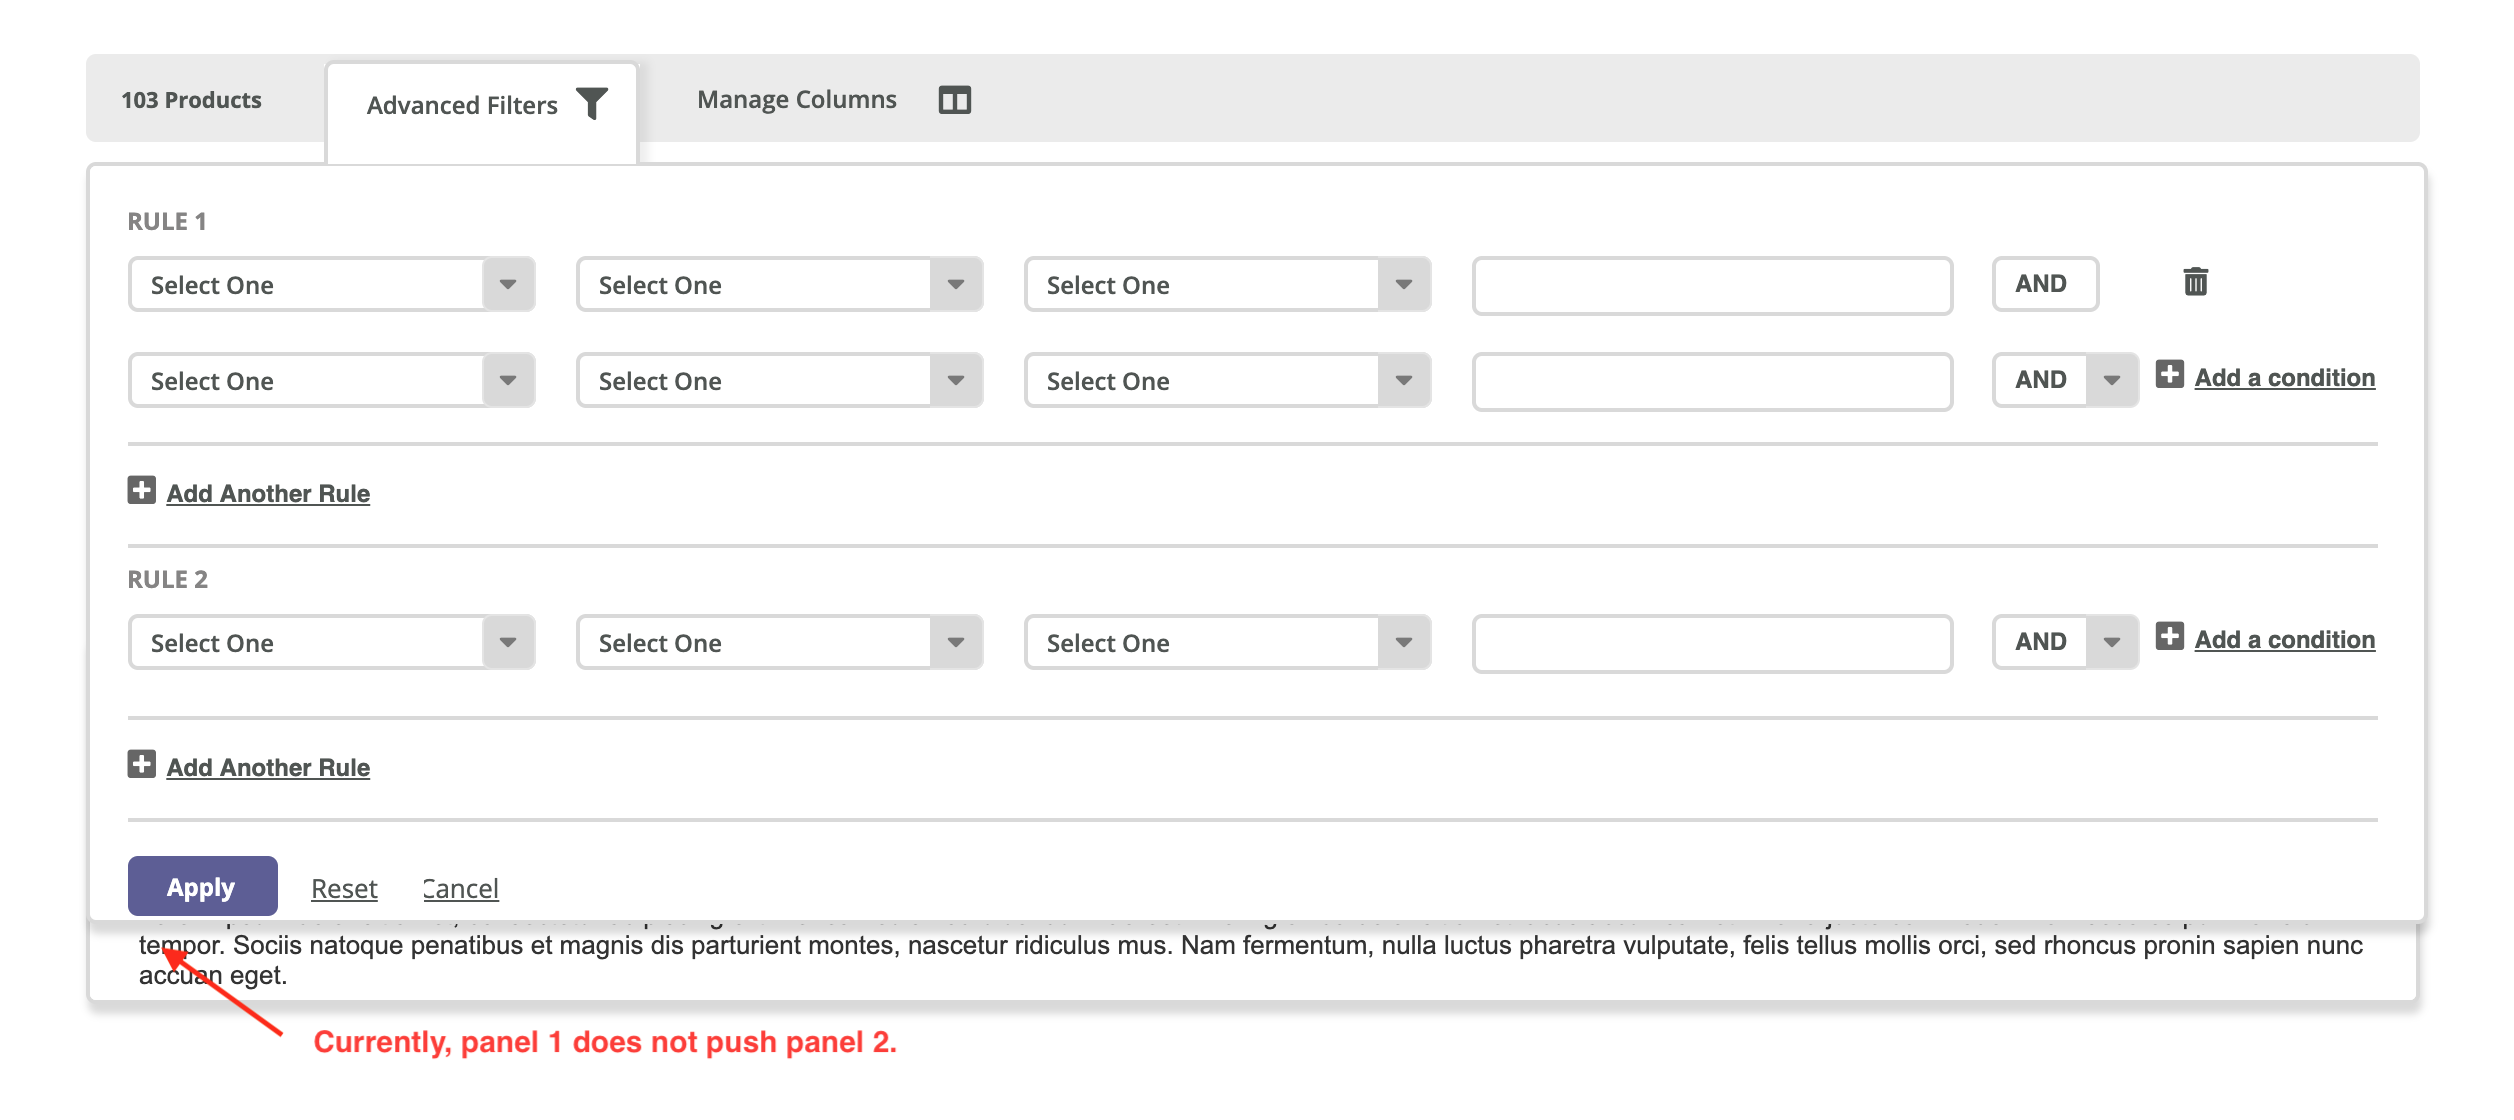Click the value text field in Rule 2
Screen dimensions: 2514x1120
click(1711, 643)
